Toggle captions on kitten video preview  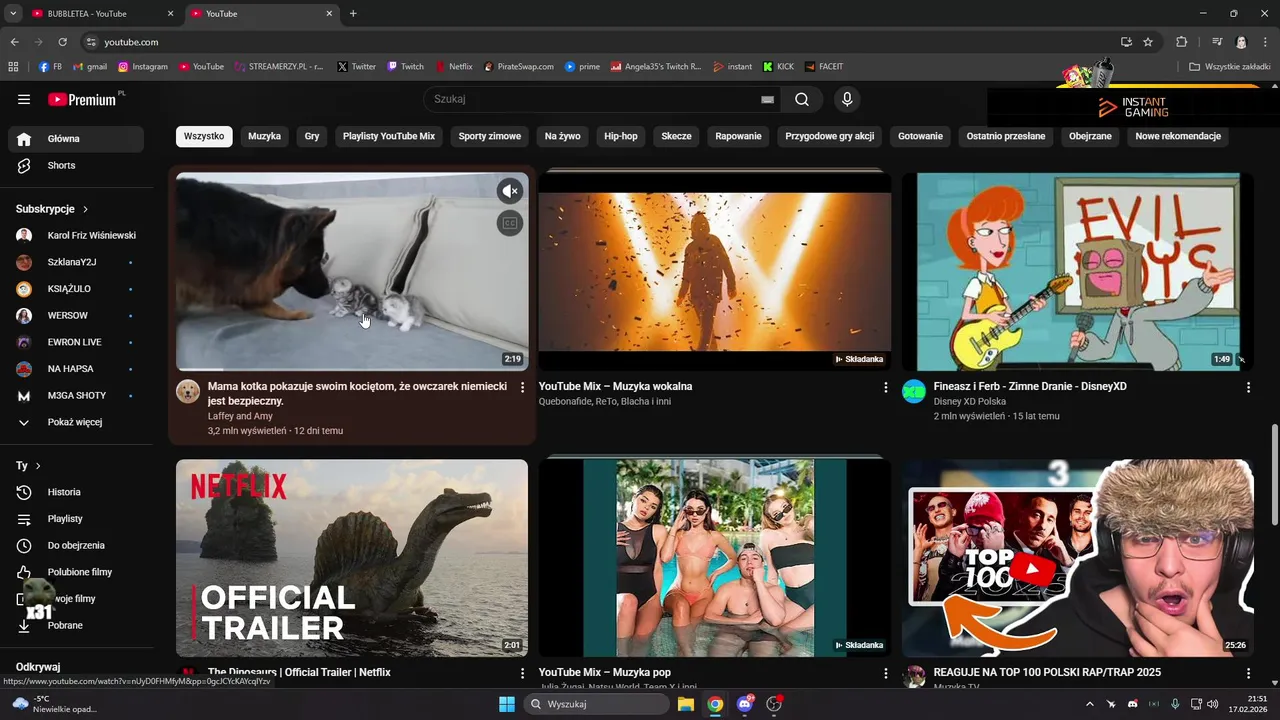(x=510, y=223)
